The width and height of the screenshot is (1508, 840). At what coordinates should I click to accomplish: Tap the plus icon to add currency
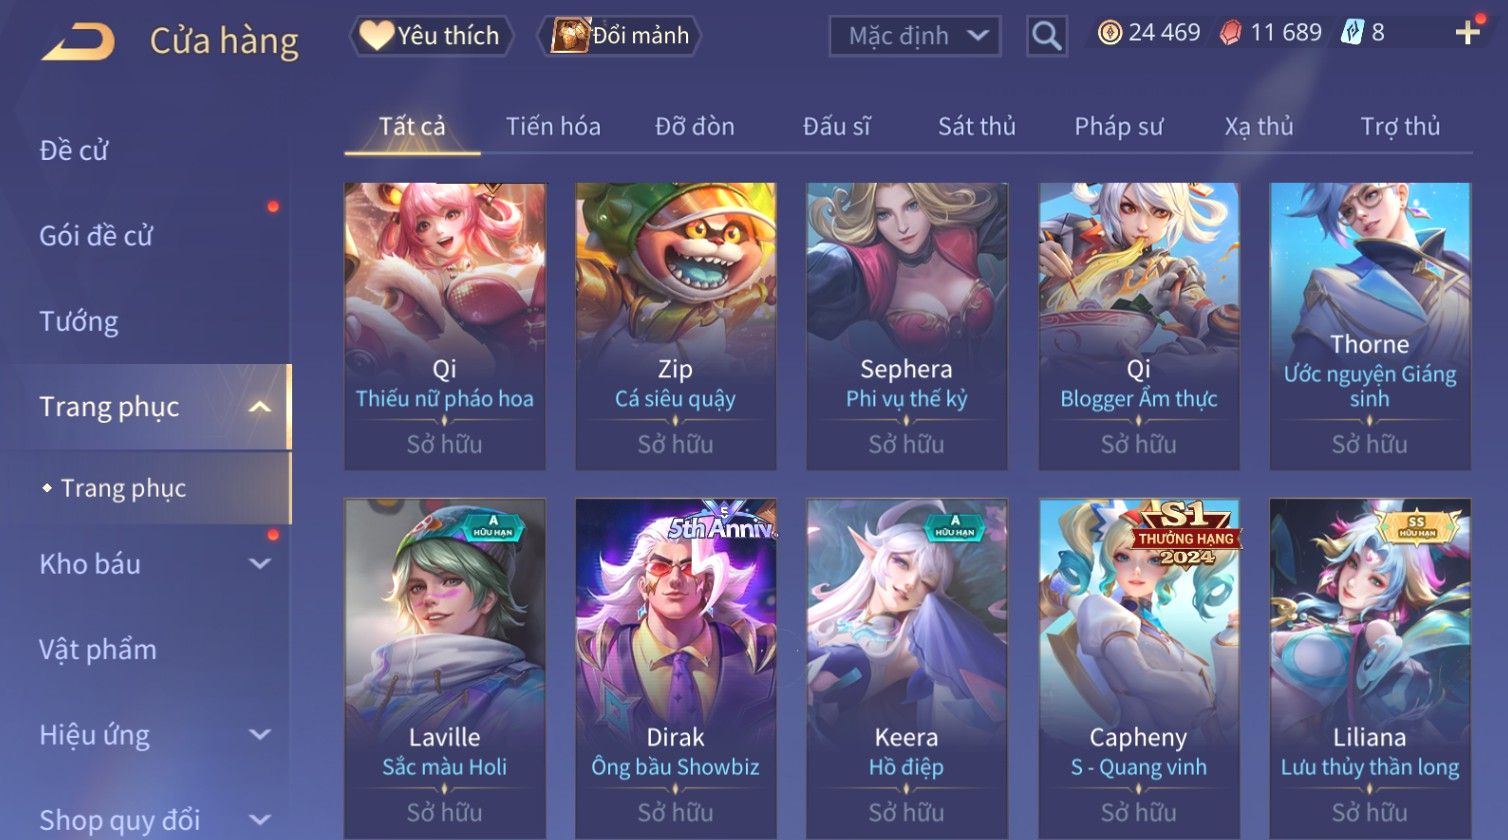(1467, 33)
